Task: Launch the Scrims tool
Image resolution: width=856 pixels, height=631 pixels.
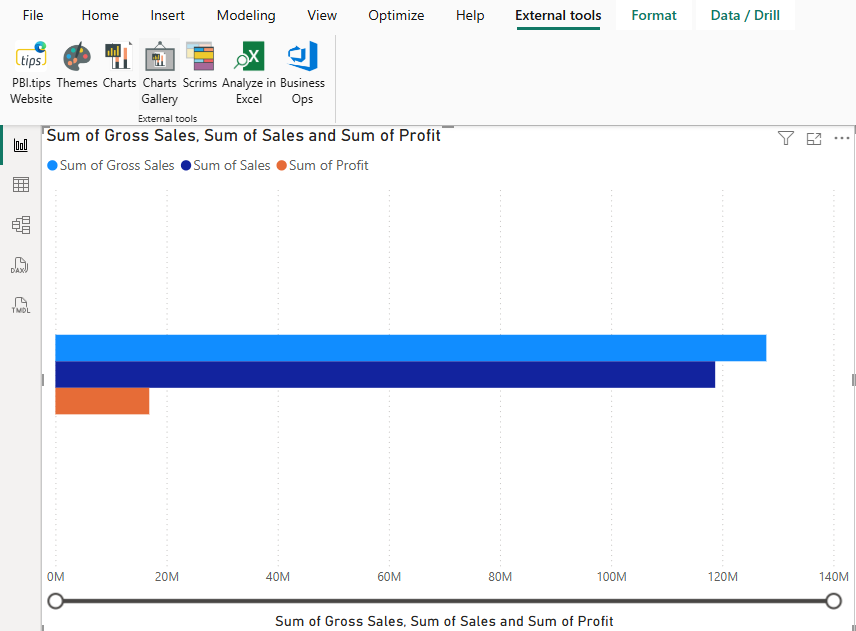Action: pyautogui.click(x=200, y=66)
